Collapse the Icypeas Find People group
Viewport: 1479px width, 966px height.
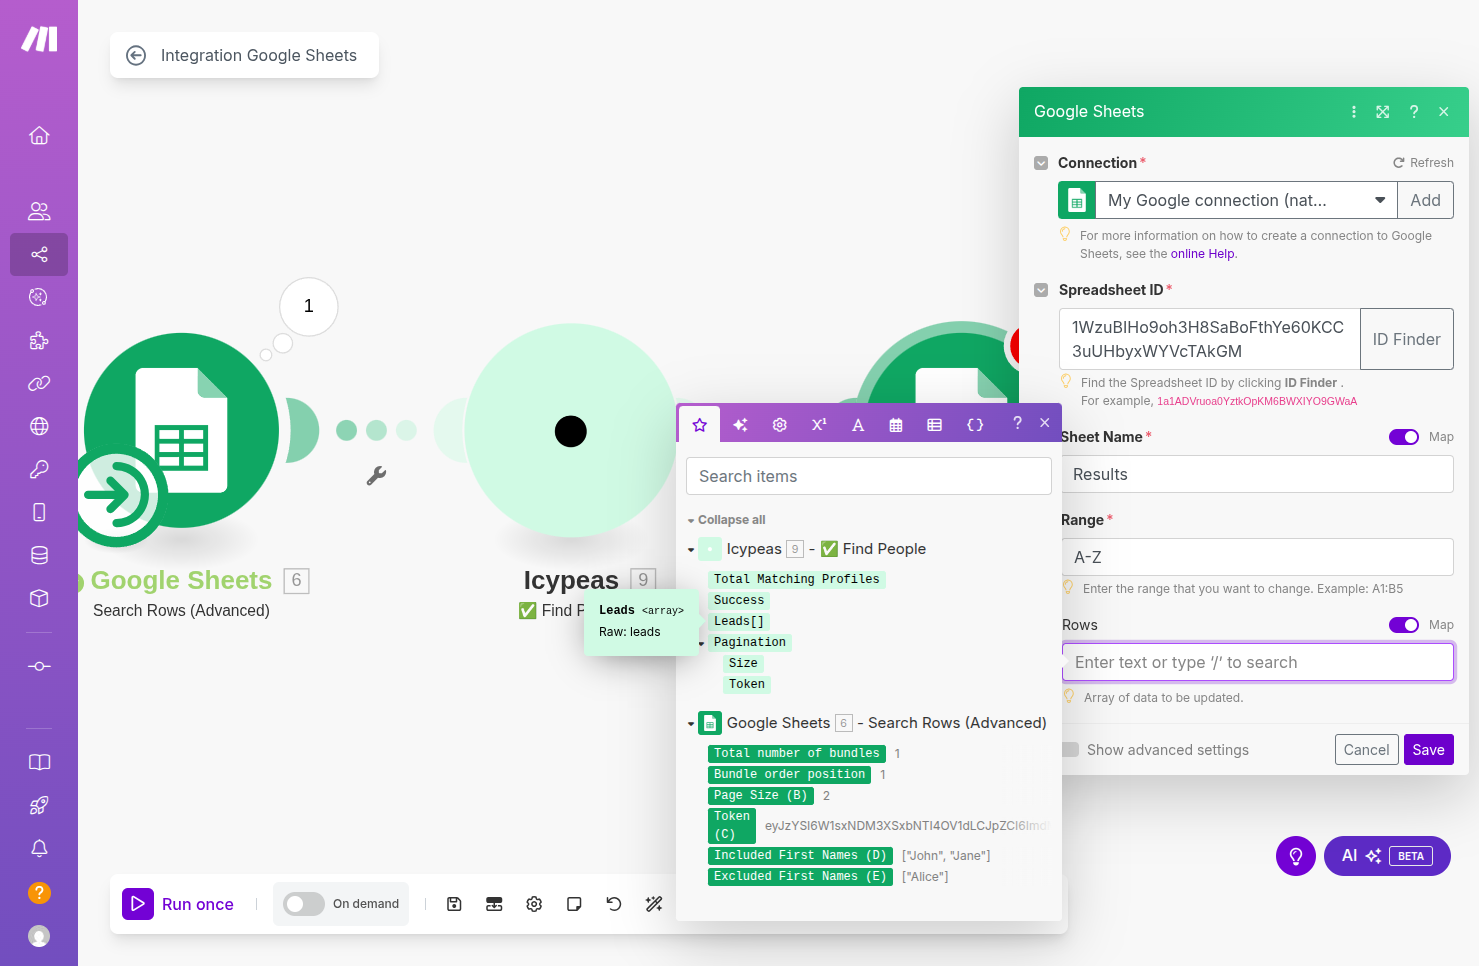point(691,550)
